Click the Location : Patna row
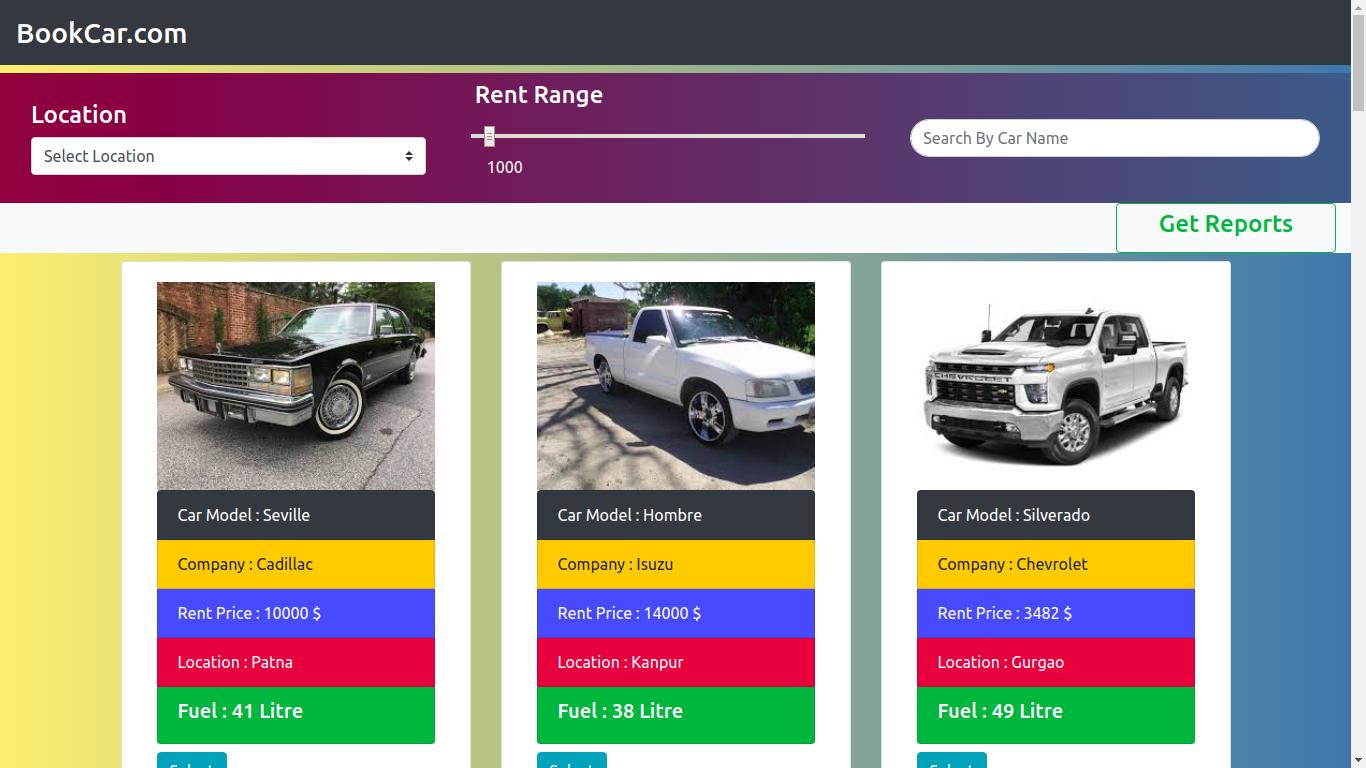The image size is (1366, 768). coord(296,662)
